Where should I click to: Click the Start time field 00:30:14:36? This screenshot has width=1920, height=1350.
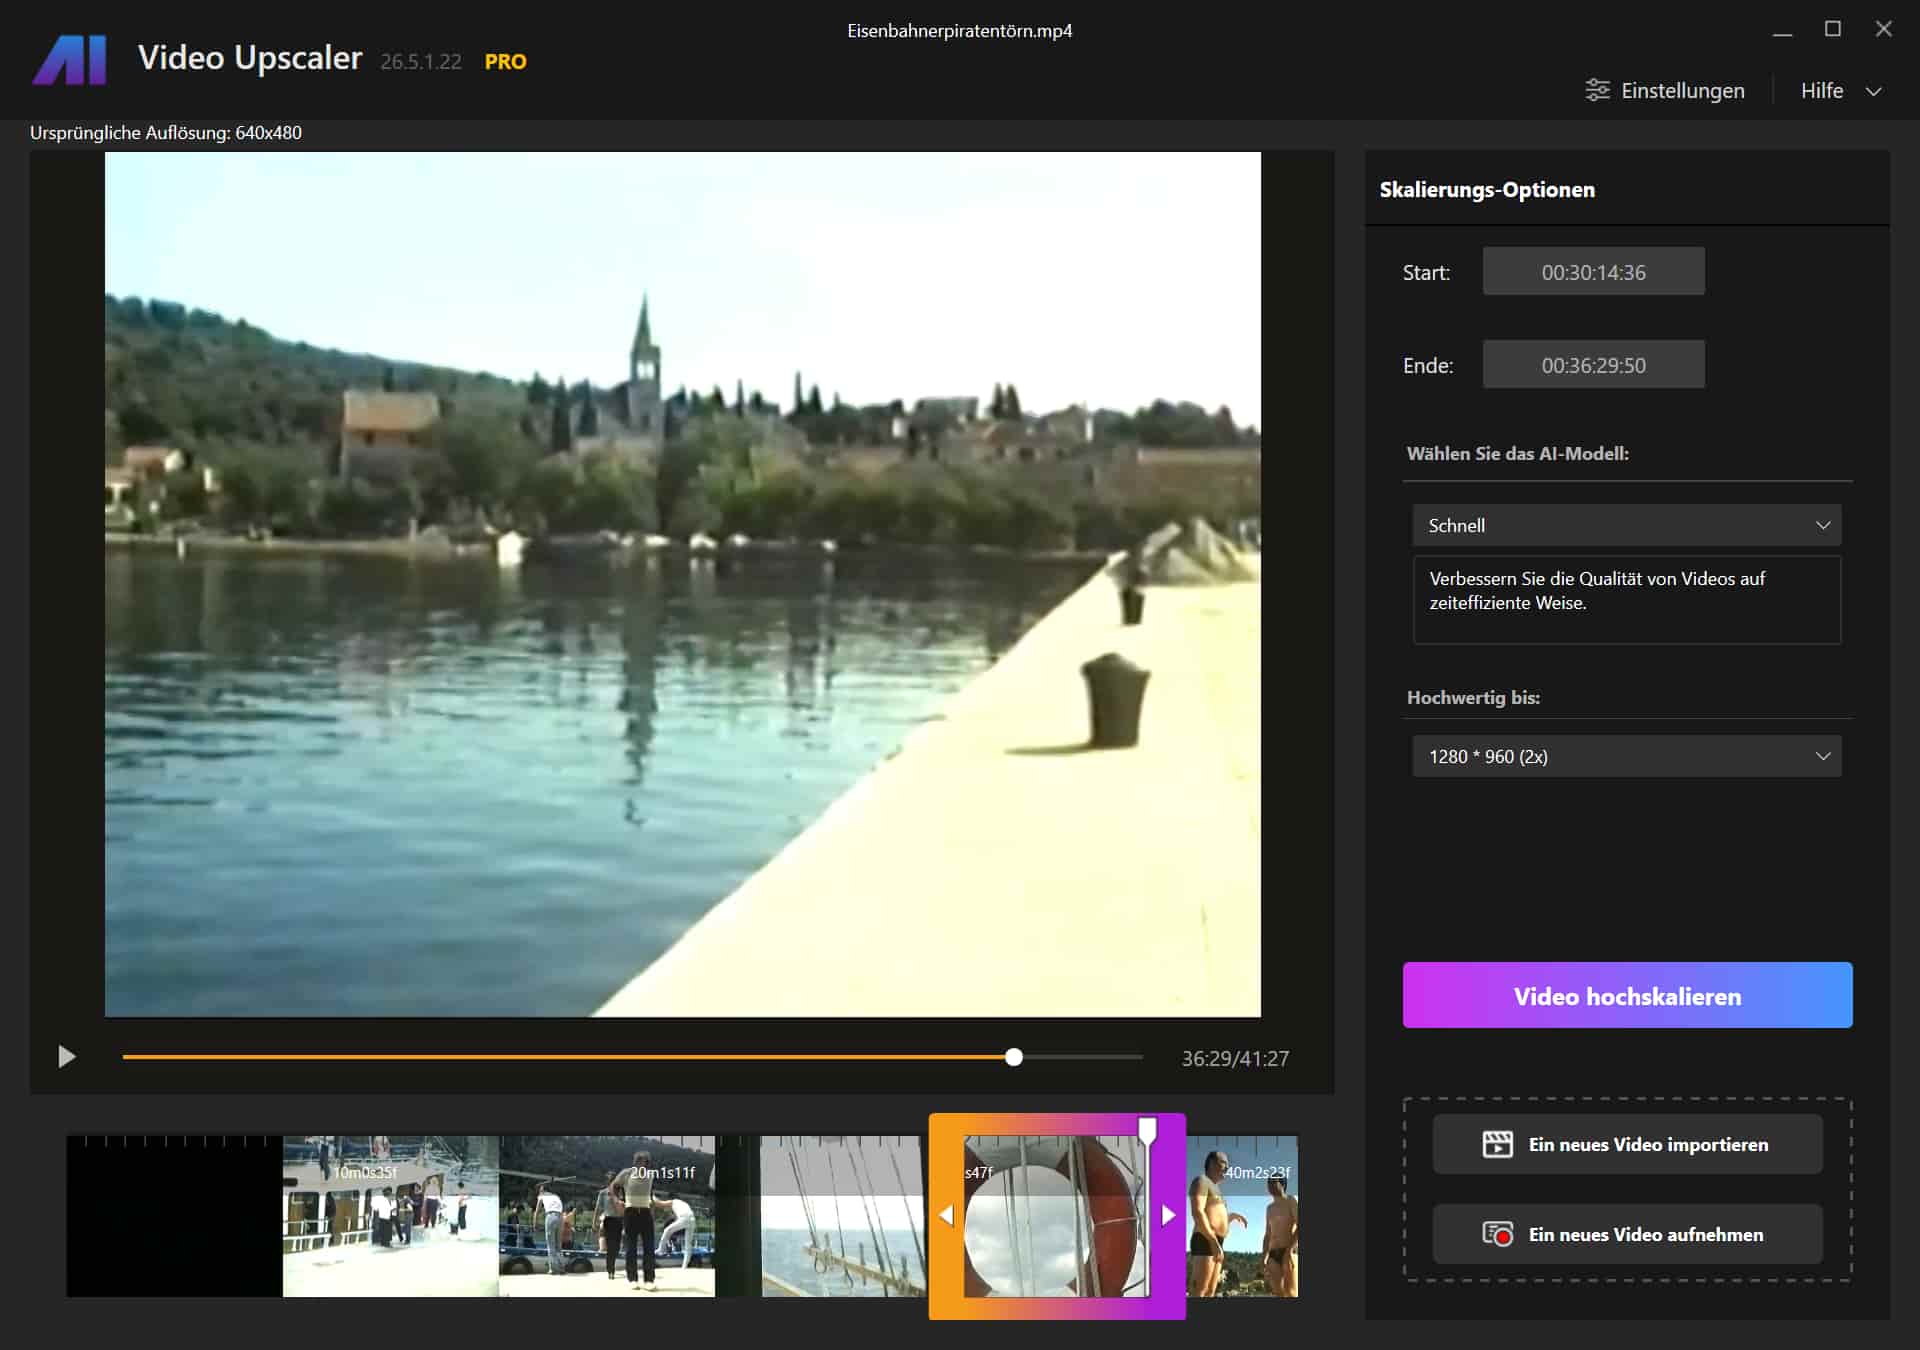(x=1593, y=272)
